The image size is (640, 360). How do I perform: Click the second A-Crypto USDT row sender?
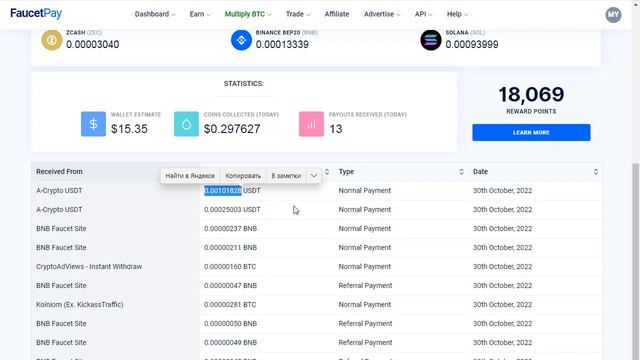(x=59, y=209)
